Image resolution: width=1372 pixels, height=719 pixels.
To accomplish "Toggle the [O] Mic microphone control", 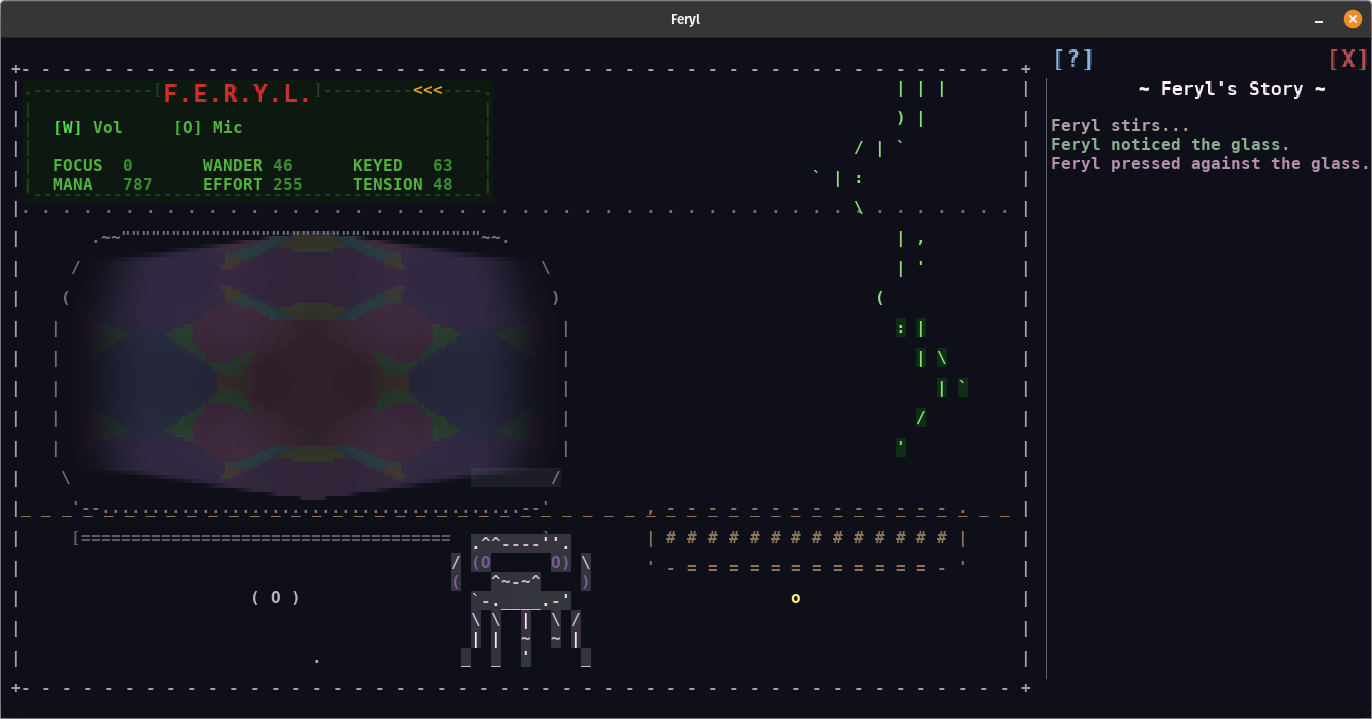I will [208, 128].
